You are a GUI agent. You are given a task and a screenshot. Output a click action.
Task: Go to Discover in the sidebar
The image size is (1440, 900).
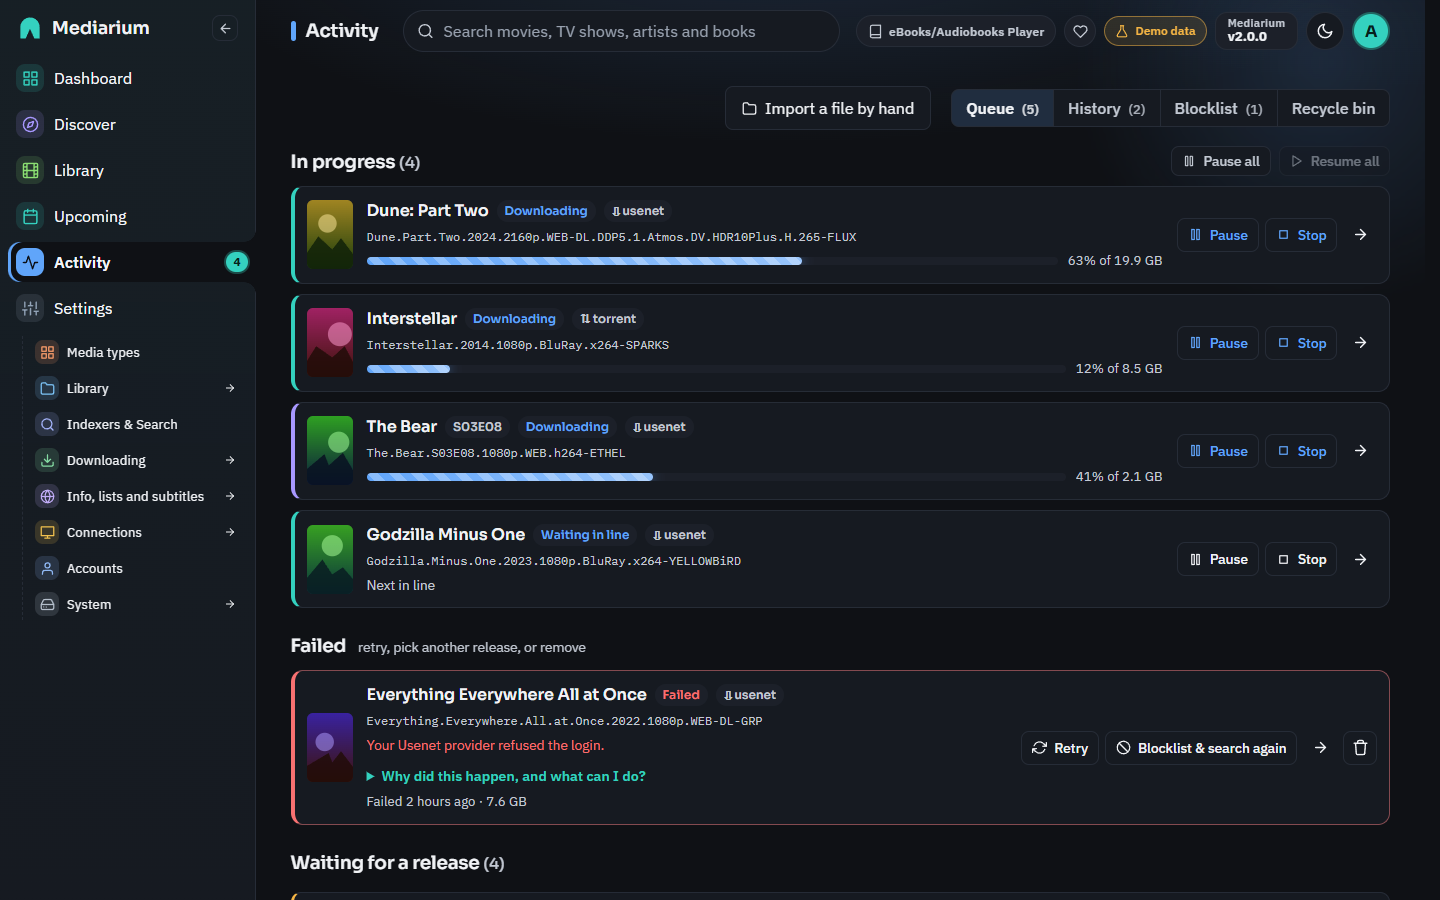128,124
